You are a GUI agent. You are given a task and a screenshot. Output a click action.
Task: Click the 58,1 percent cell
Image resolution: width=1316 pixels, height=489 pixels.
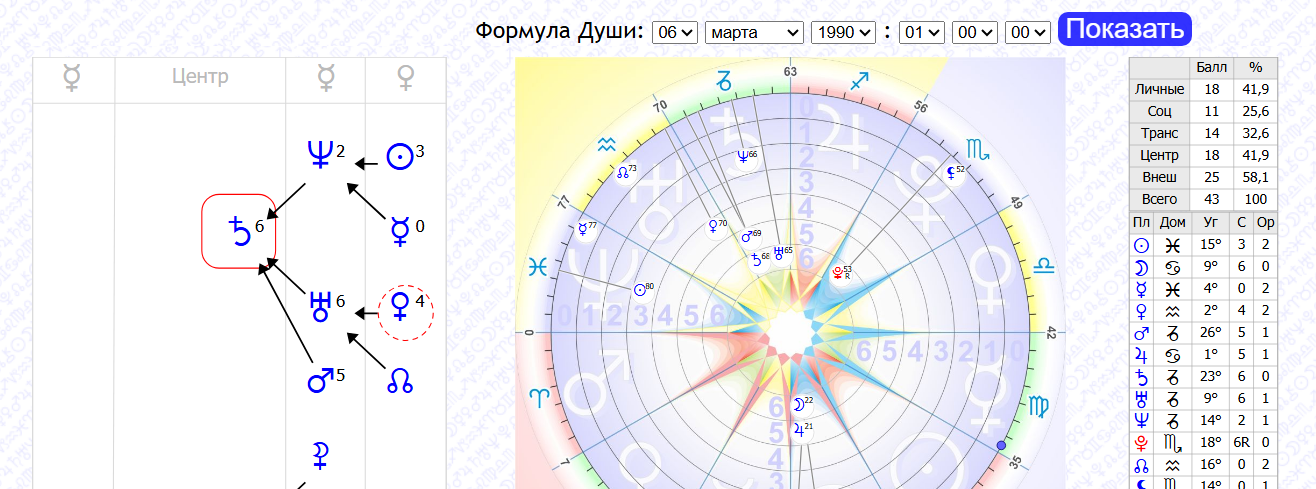coord(1256,177)
